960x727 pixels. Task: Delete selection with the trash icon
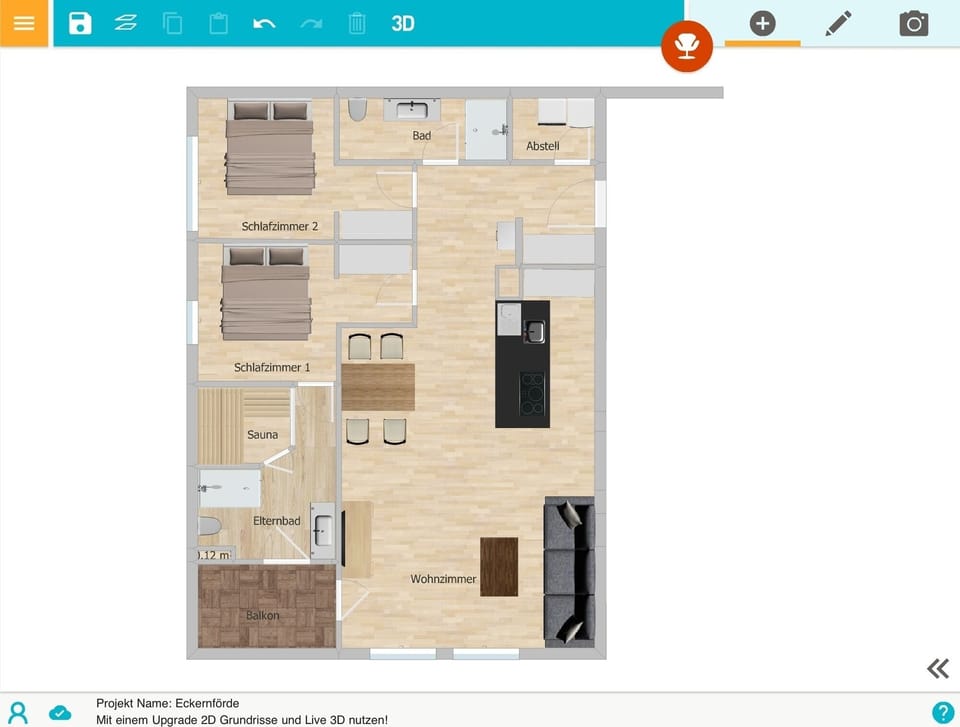356,23
